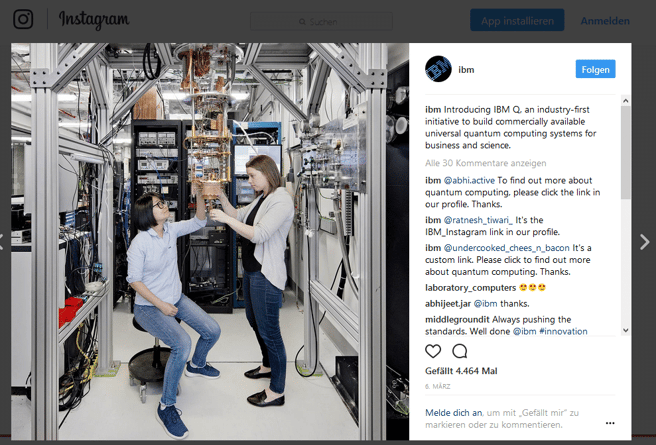Open the IBM profile avatar
This screenshot has width=656, height=445.
click(438, 69)
